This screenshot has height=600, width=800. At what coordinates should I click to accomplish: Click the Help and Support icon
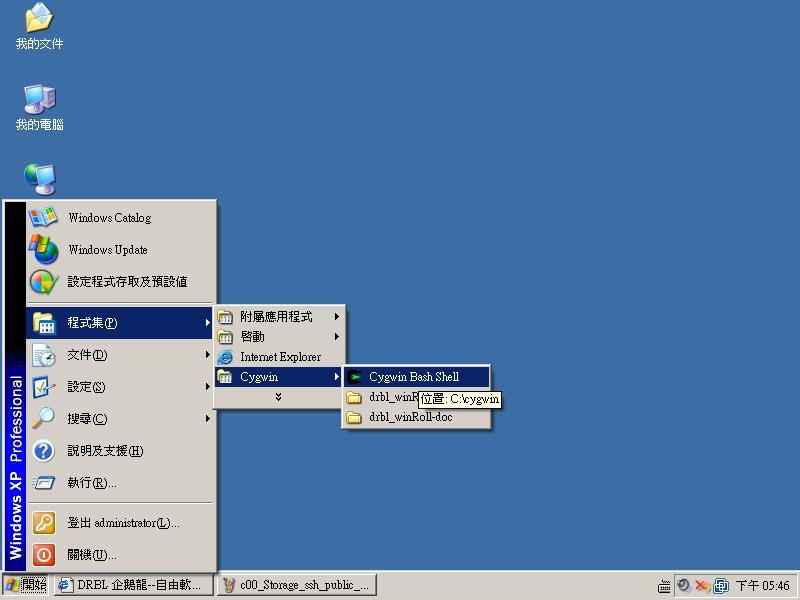coord(44,451)
